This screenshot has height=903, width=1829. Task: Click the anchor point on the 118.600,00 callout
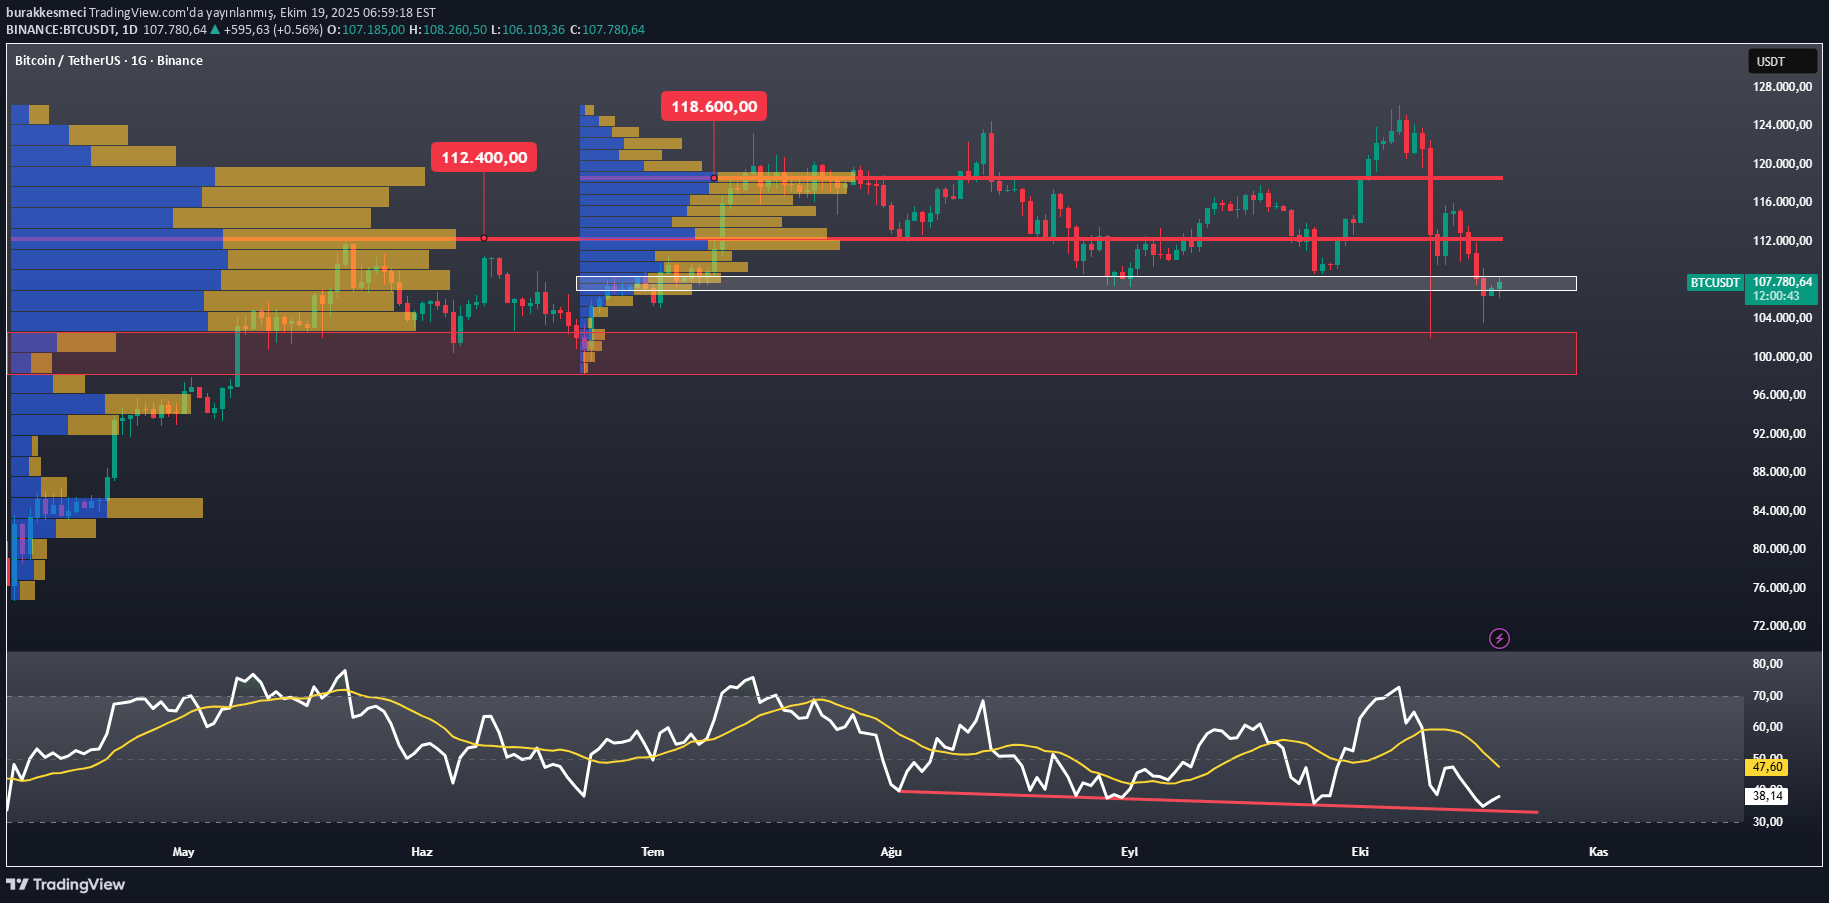tap(713, 177)
